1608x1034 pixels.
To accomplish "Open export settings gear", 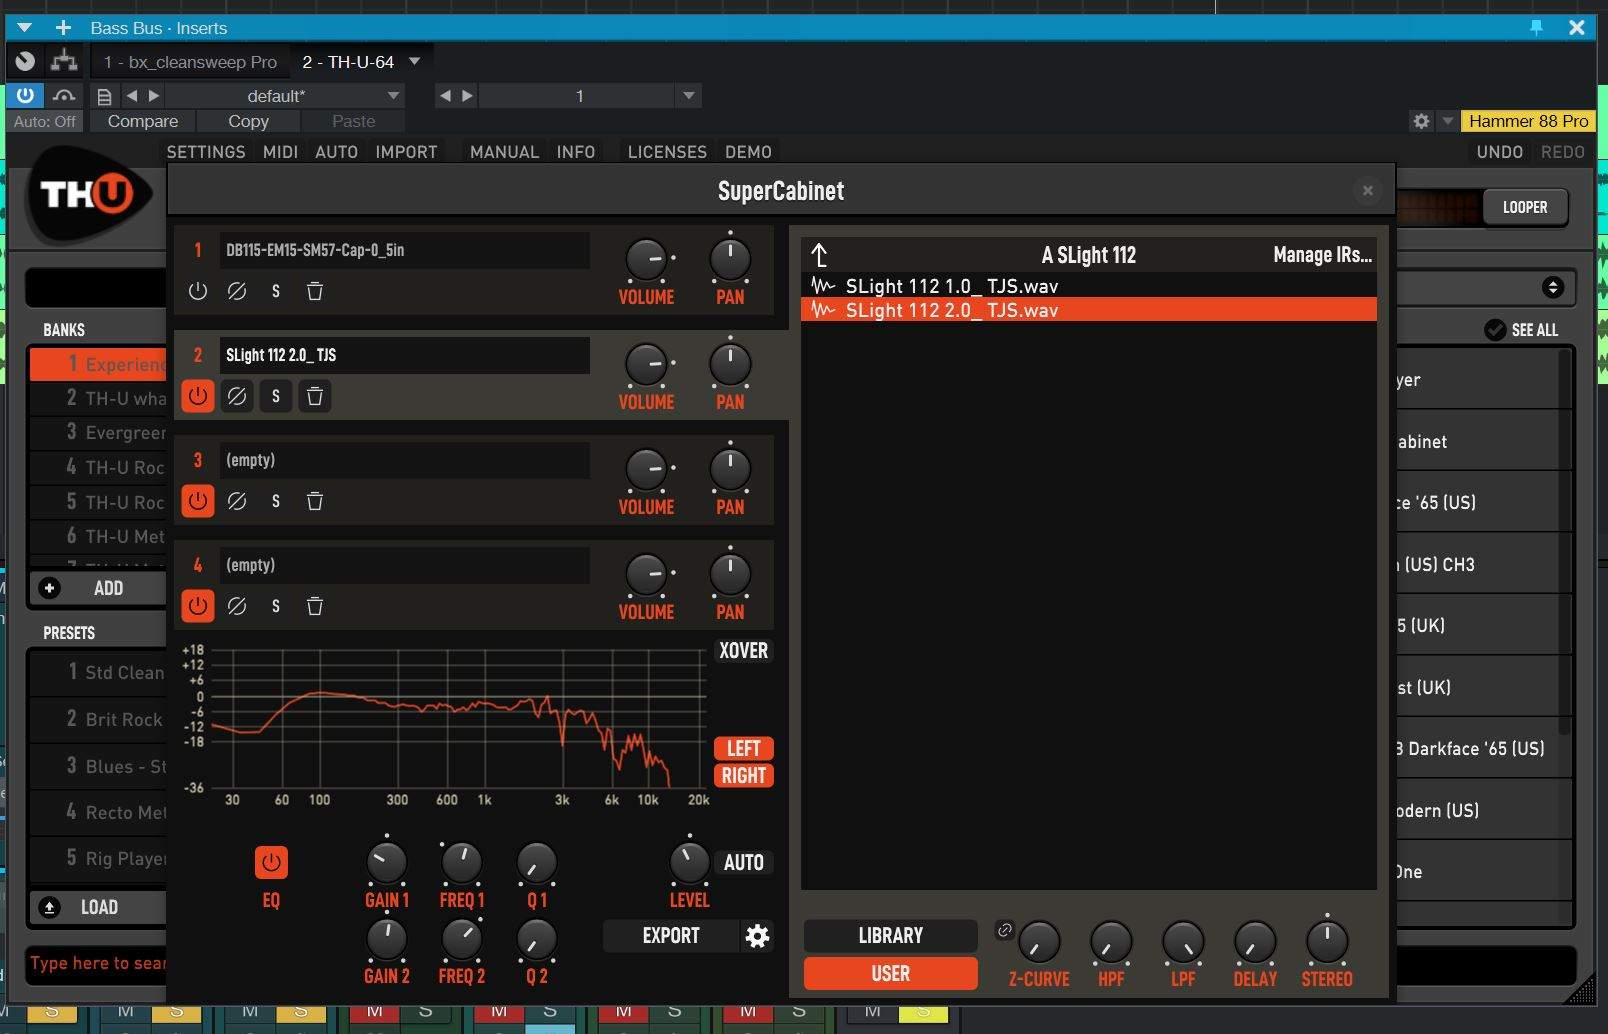I will coord(757,936).
